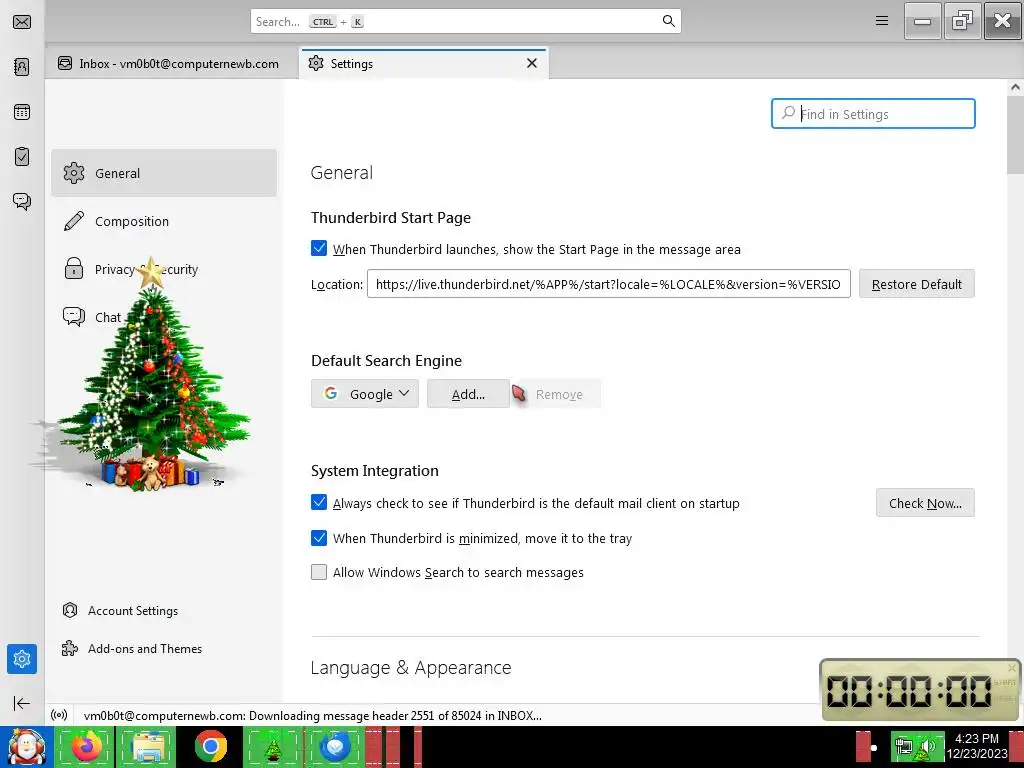Open the Chat settings category
This screenshot has width=1024, height=768.
[x=164, y=317]
